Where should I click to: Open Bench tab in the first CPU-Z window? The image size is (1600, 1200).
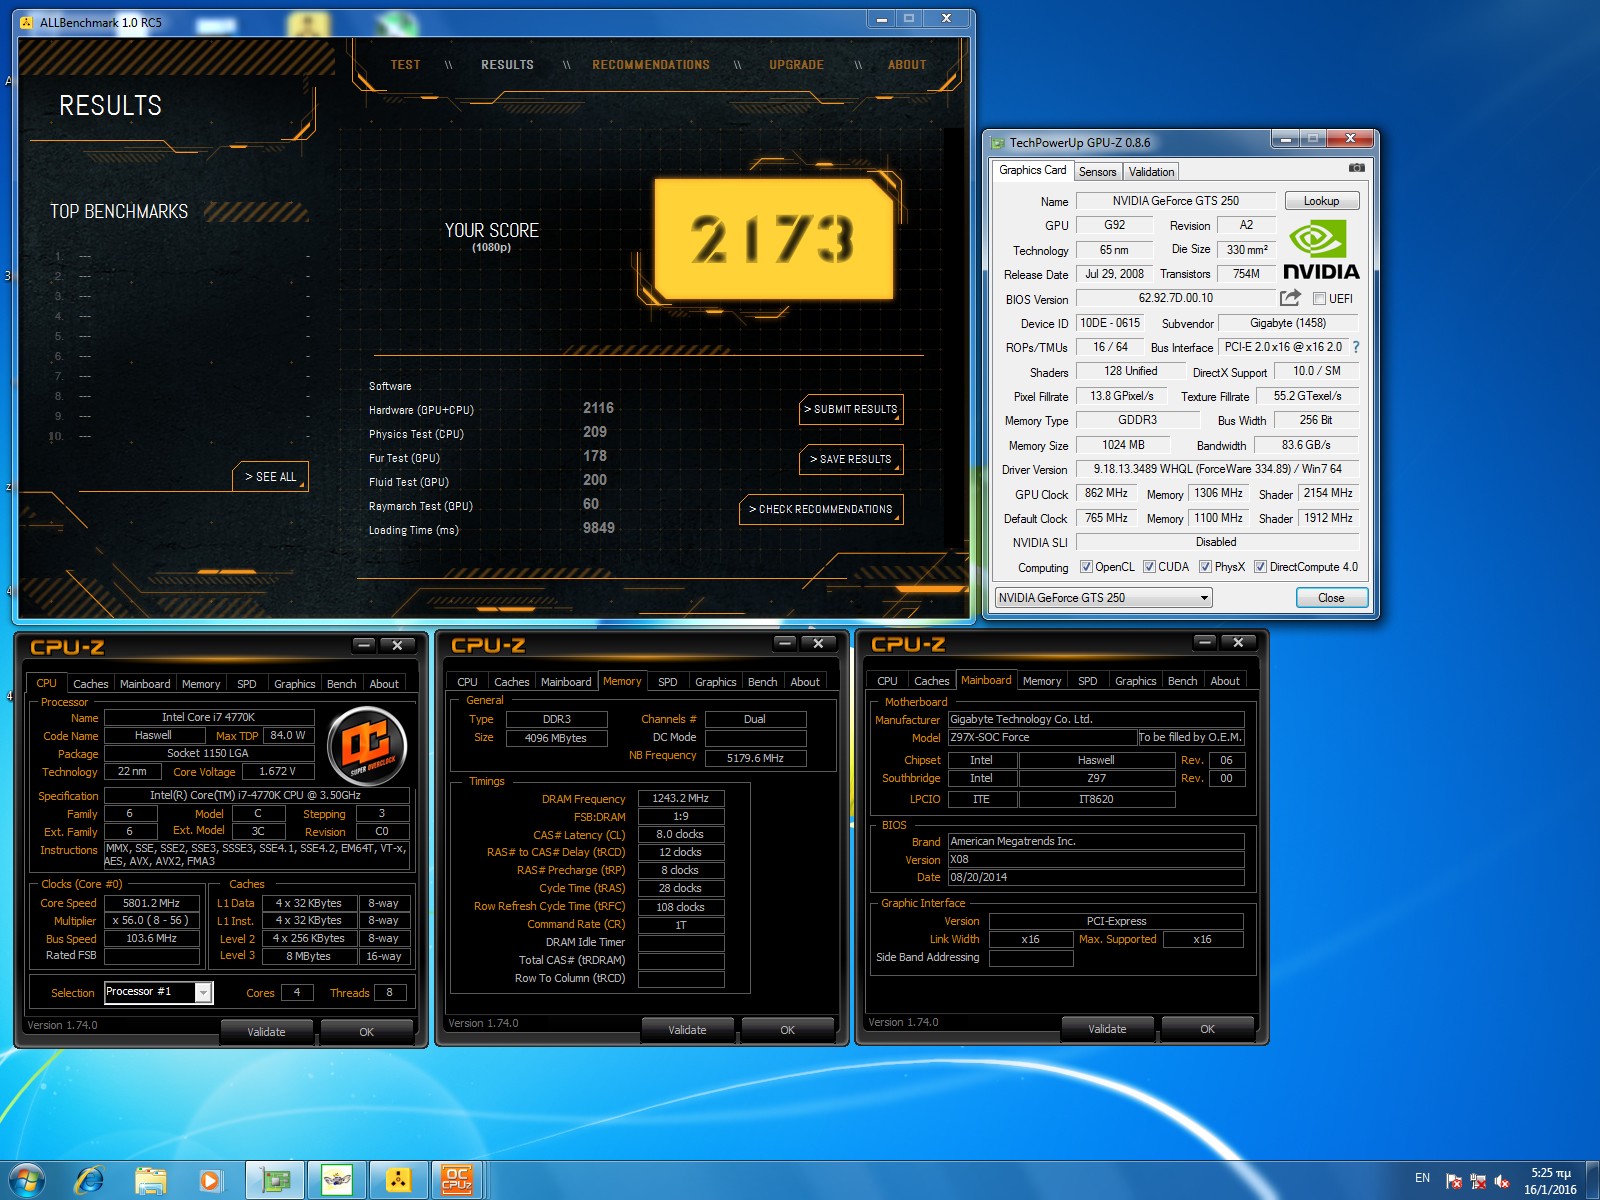[341, 684]
